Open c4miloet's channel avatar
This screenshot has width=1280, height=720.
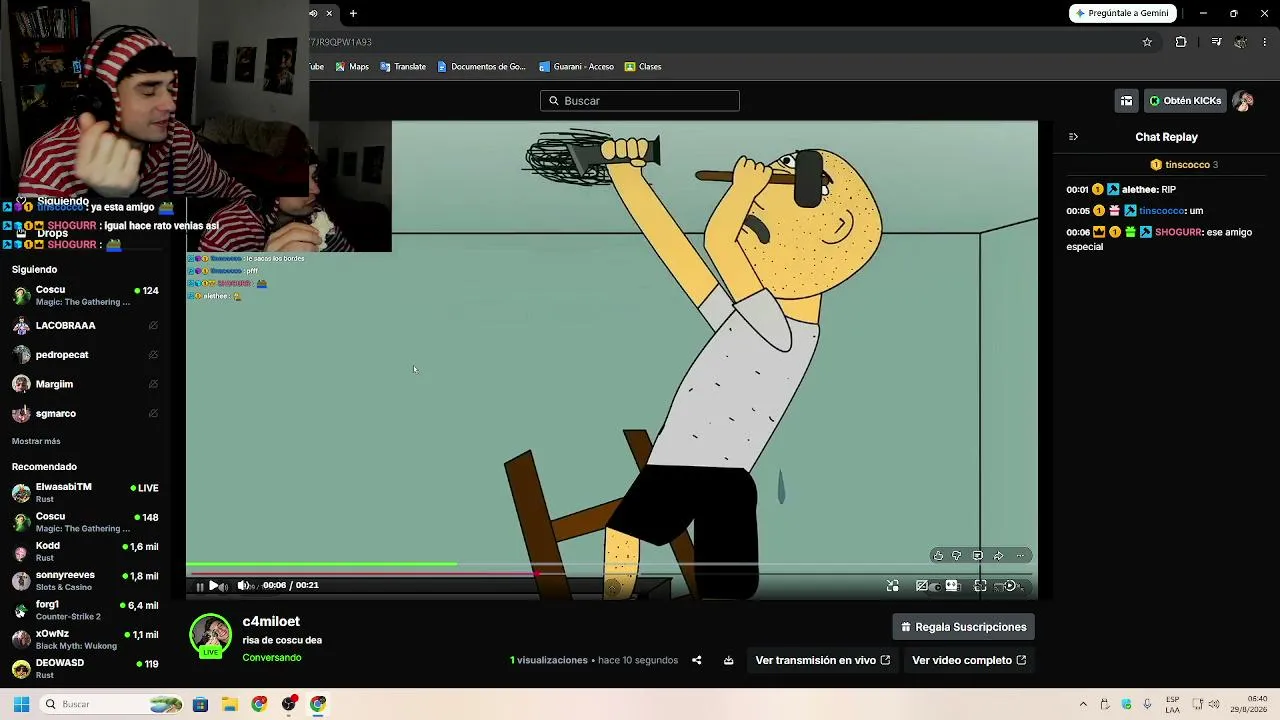pyautogui.click(x=211, y=636)
